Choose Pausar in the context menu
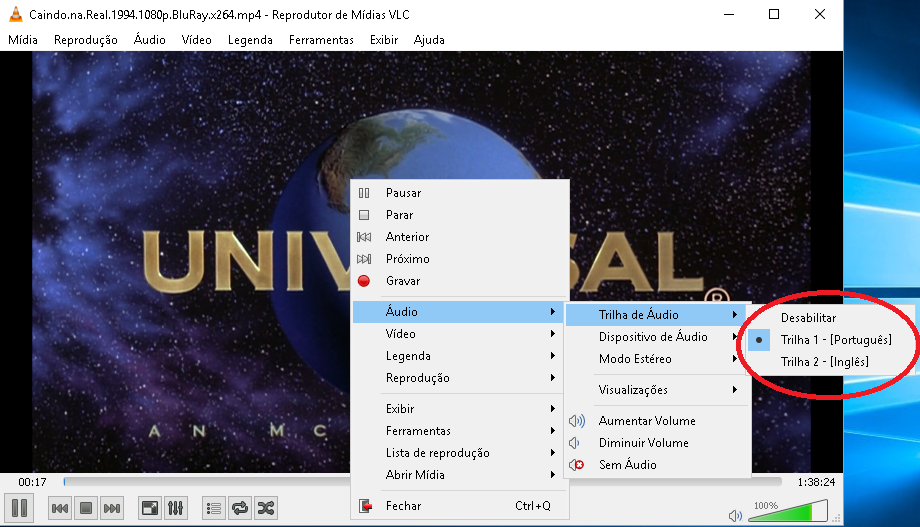The image size is (920, 527). (460, 193)
